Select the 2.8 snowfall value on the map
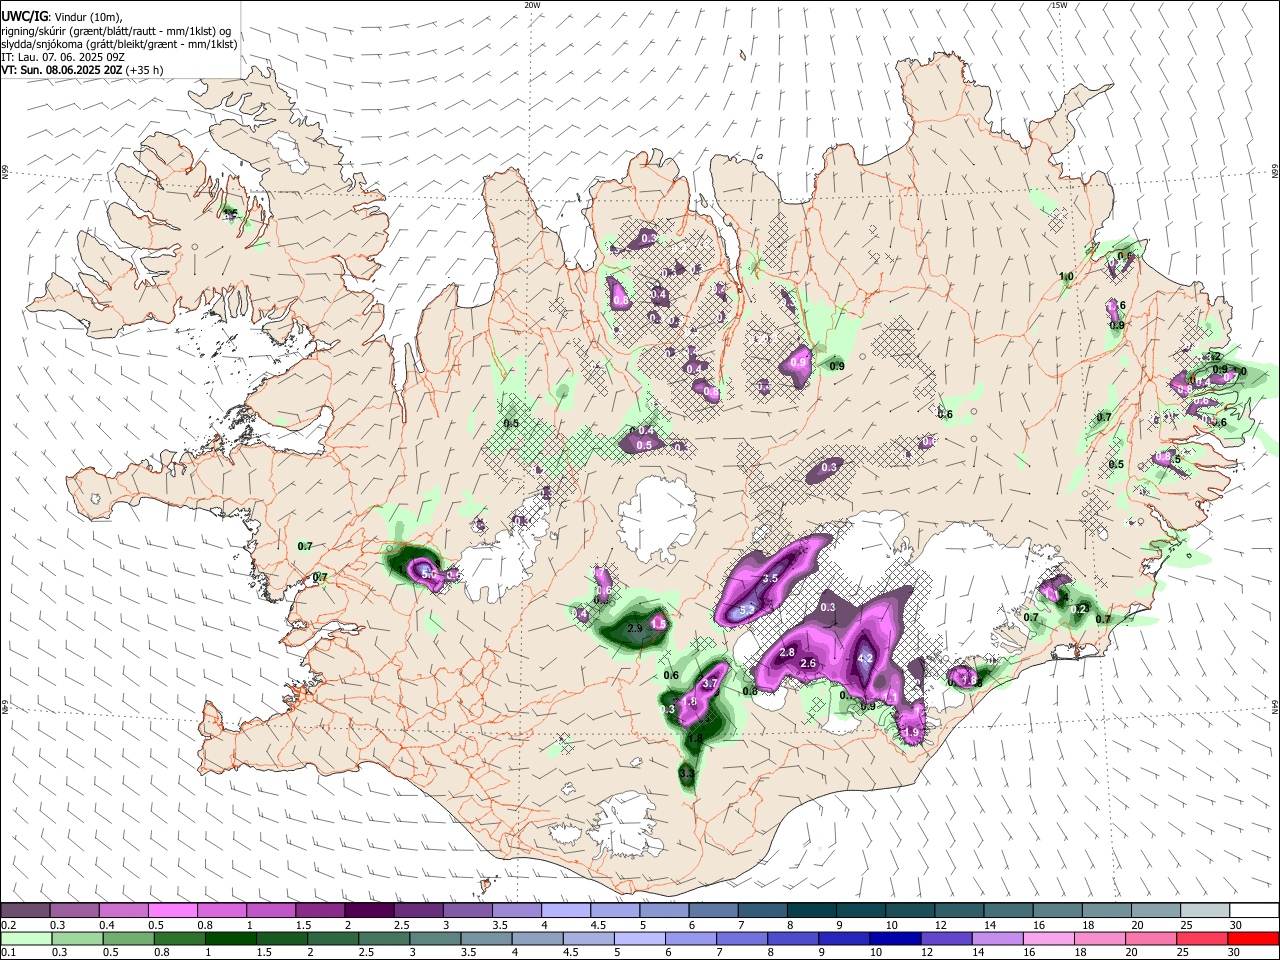Screen dimensions: 1280x960 (x=787, y=652)
